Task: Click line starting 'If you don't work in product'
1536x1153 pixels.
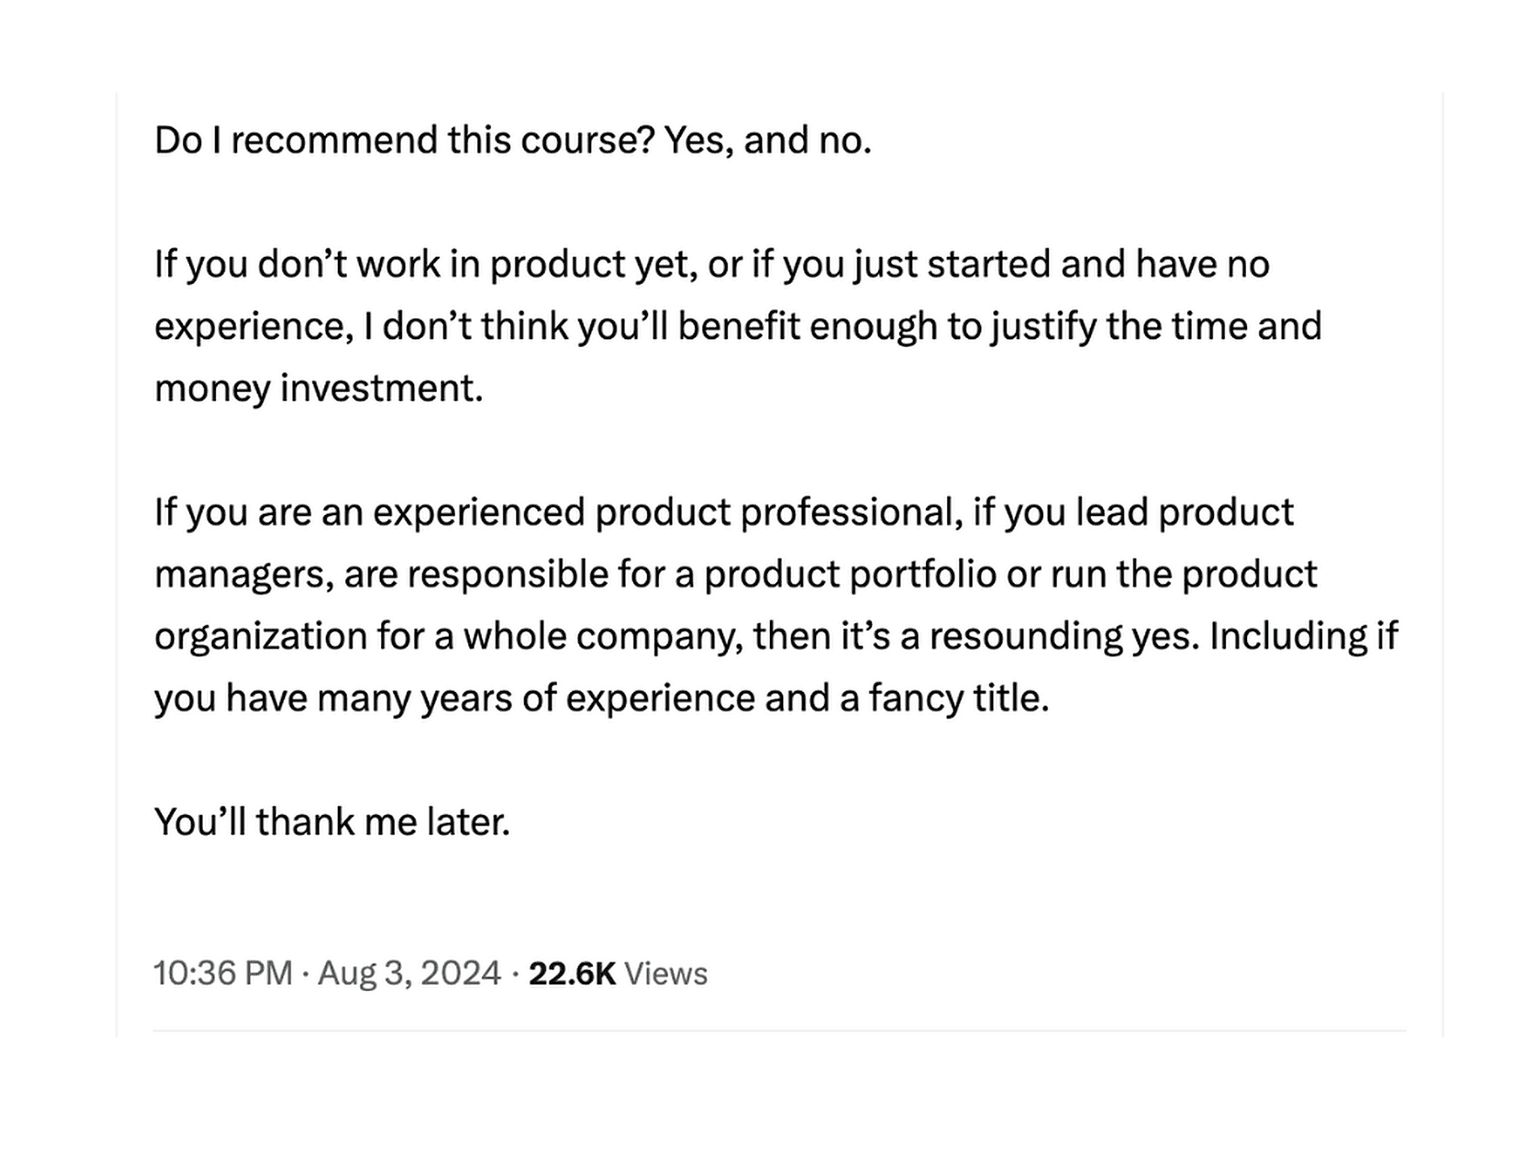Action: coord(712,265)
